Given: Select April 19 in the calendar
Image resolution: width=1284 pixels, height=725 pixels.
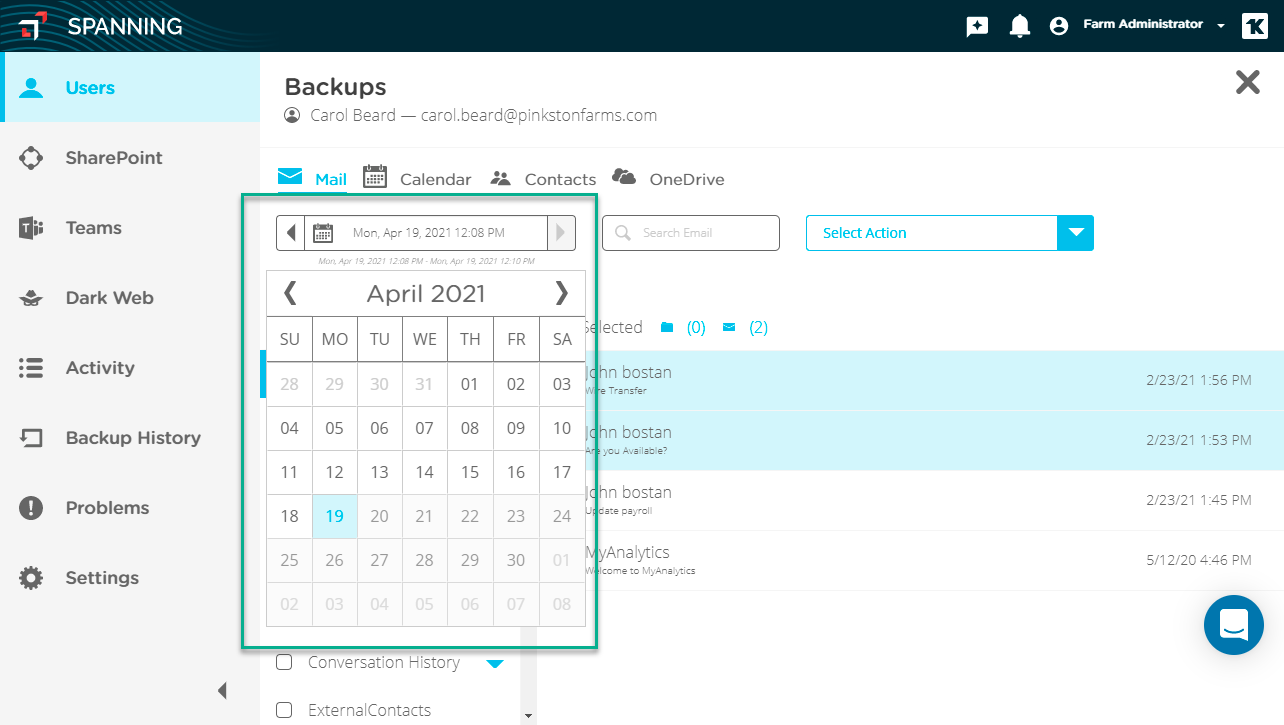Looking at the screenshot, I should (335, 516).
